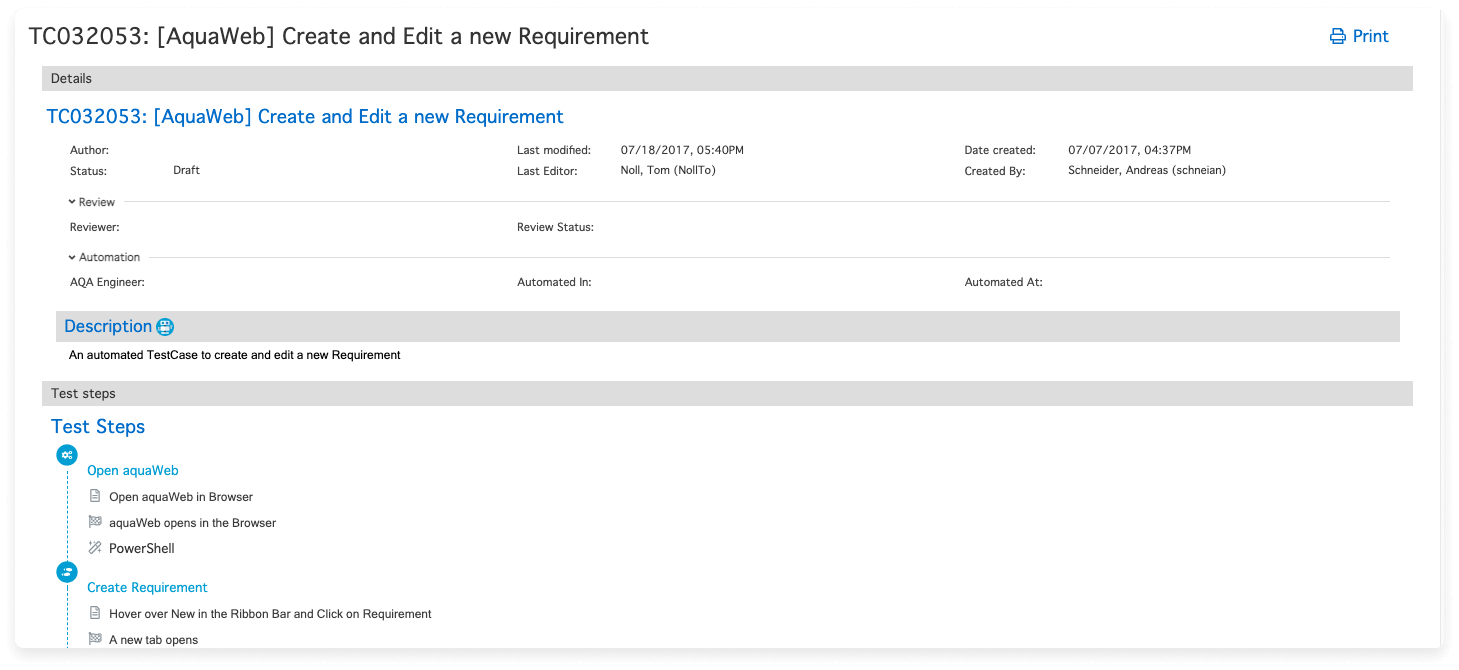Click the Test steps section header bar
This screenshot has width=1459, height=670.
click(x=727, y=393)
